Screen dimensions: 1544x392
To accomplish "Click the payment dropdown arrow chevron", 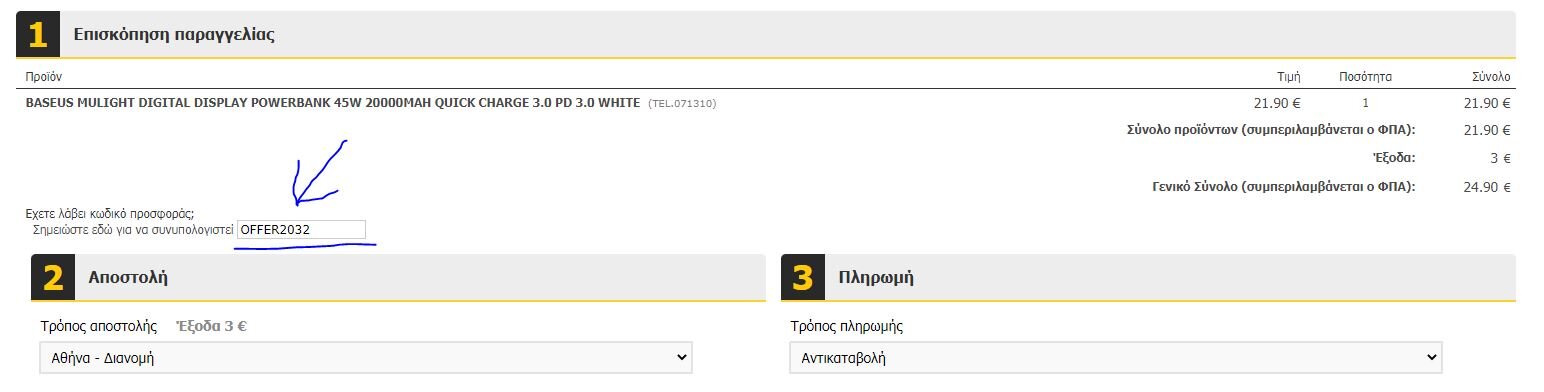I will point(1431,357).
